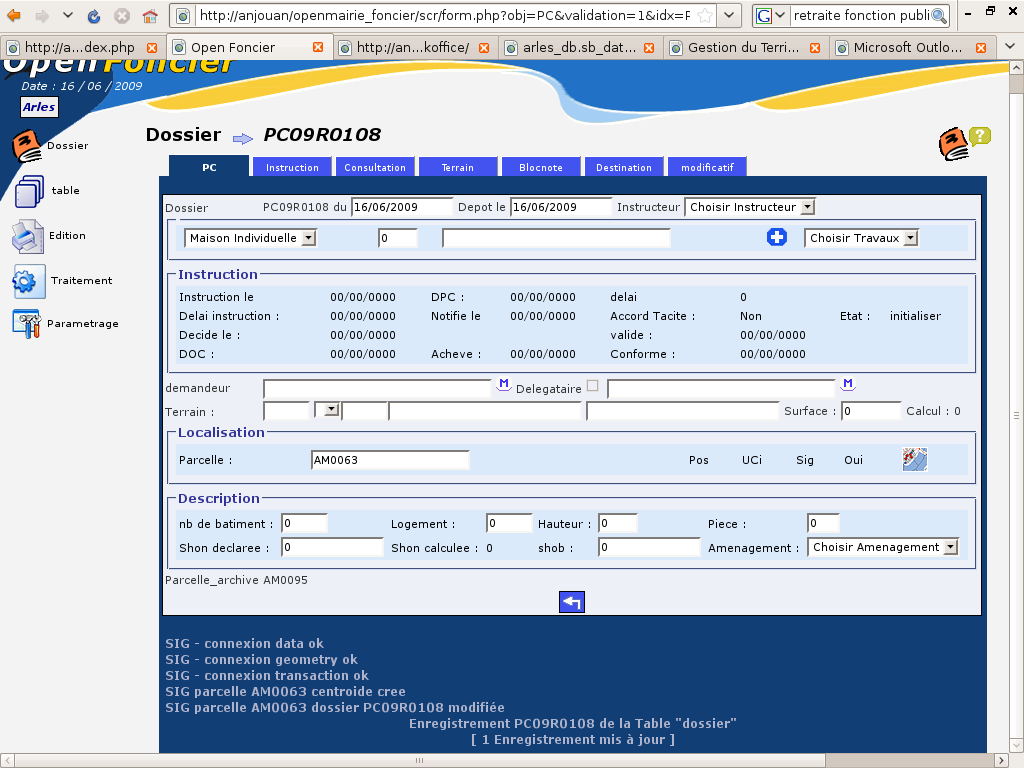Click the Arles city button
The image size is (1024, 768).
39,107
